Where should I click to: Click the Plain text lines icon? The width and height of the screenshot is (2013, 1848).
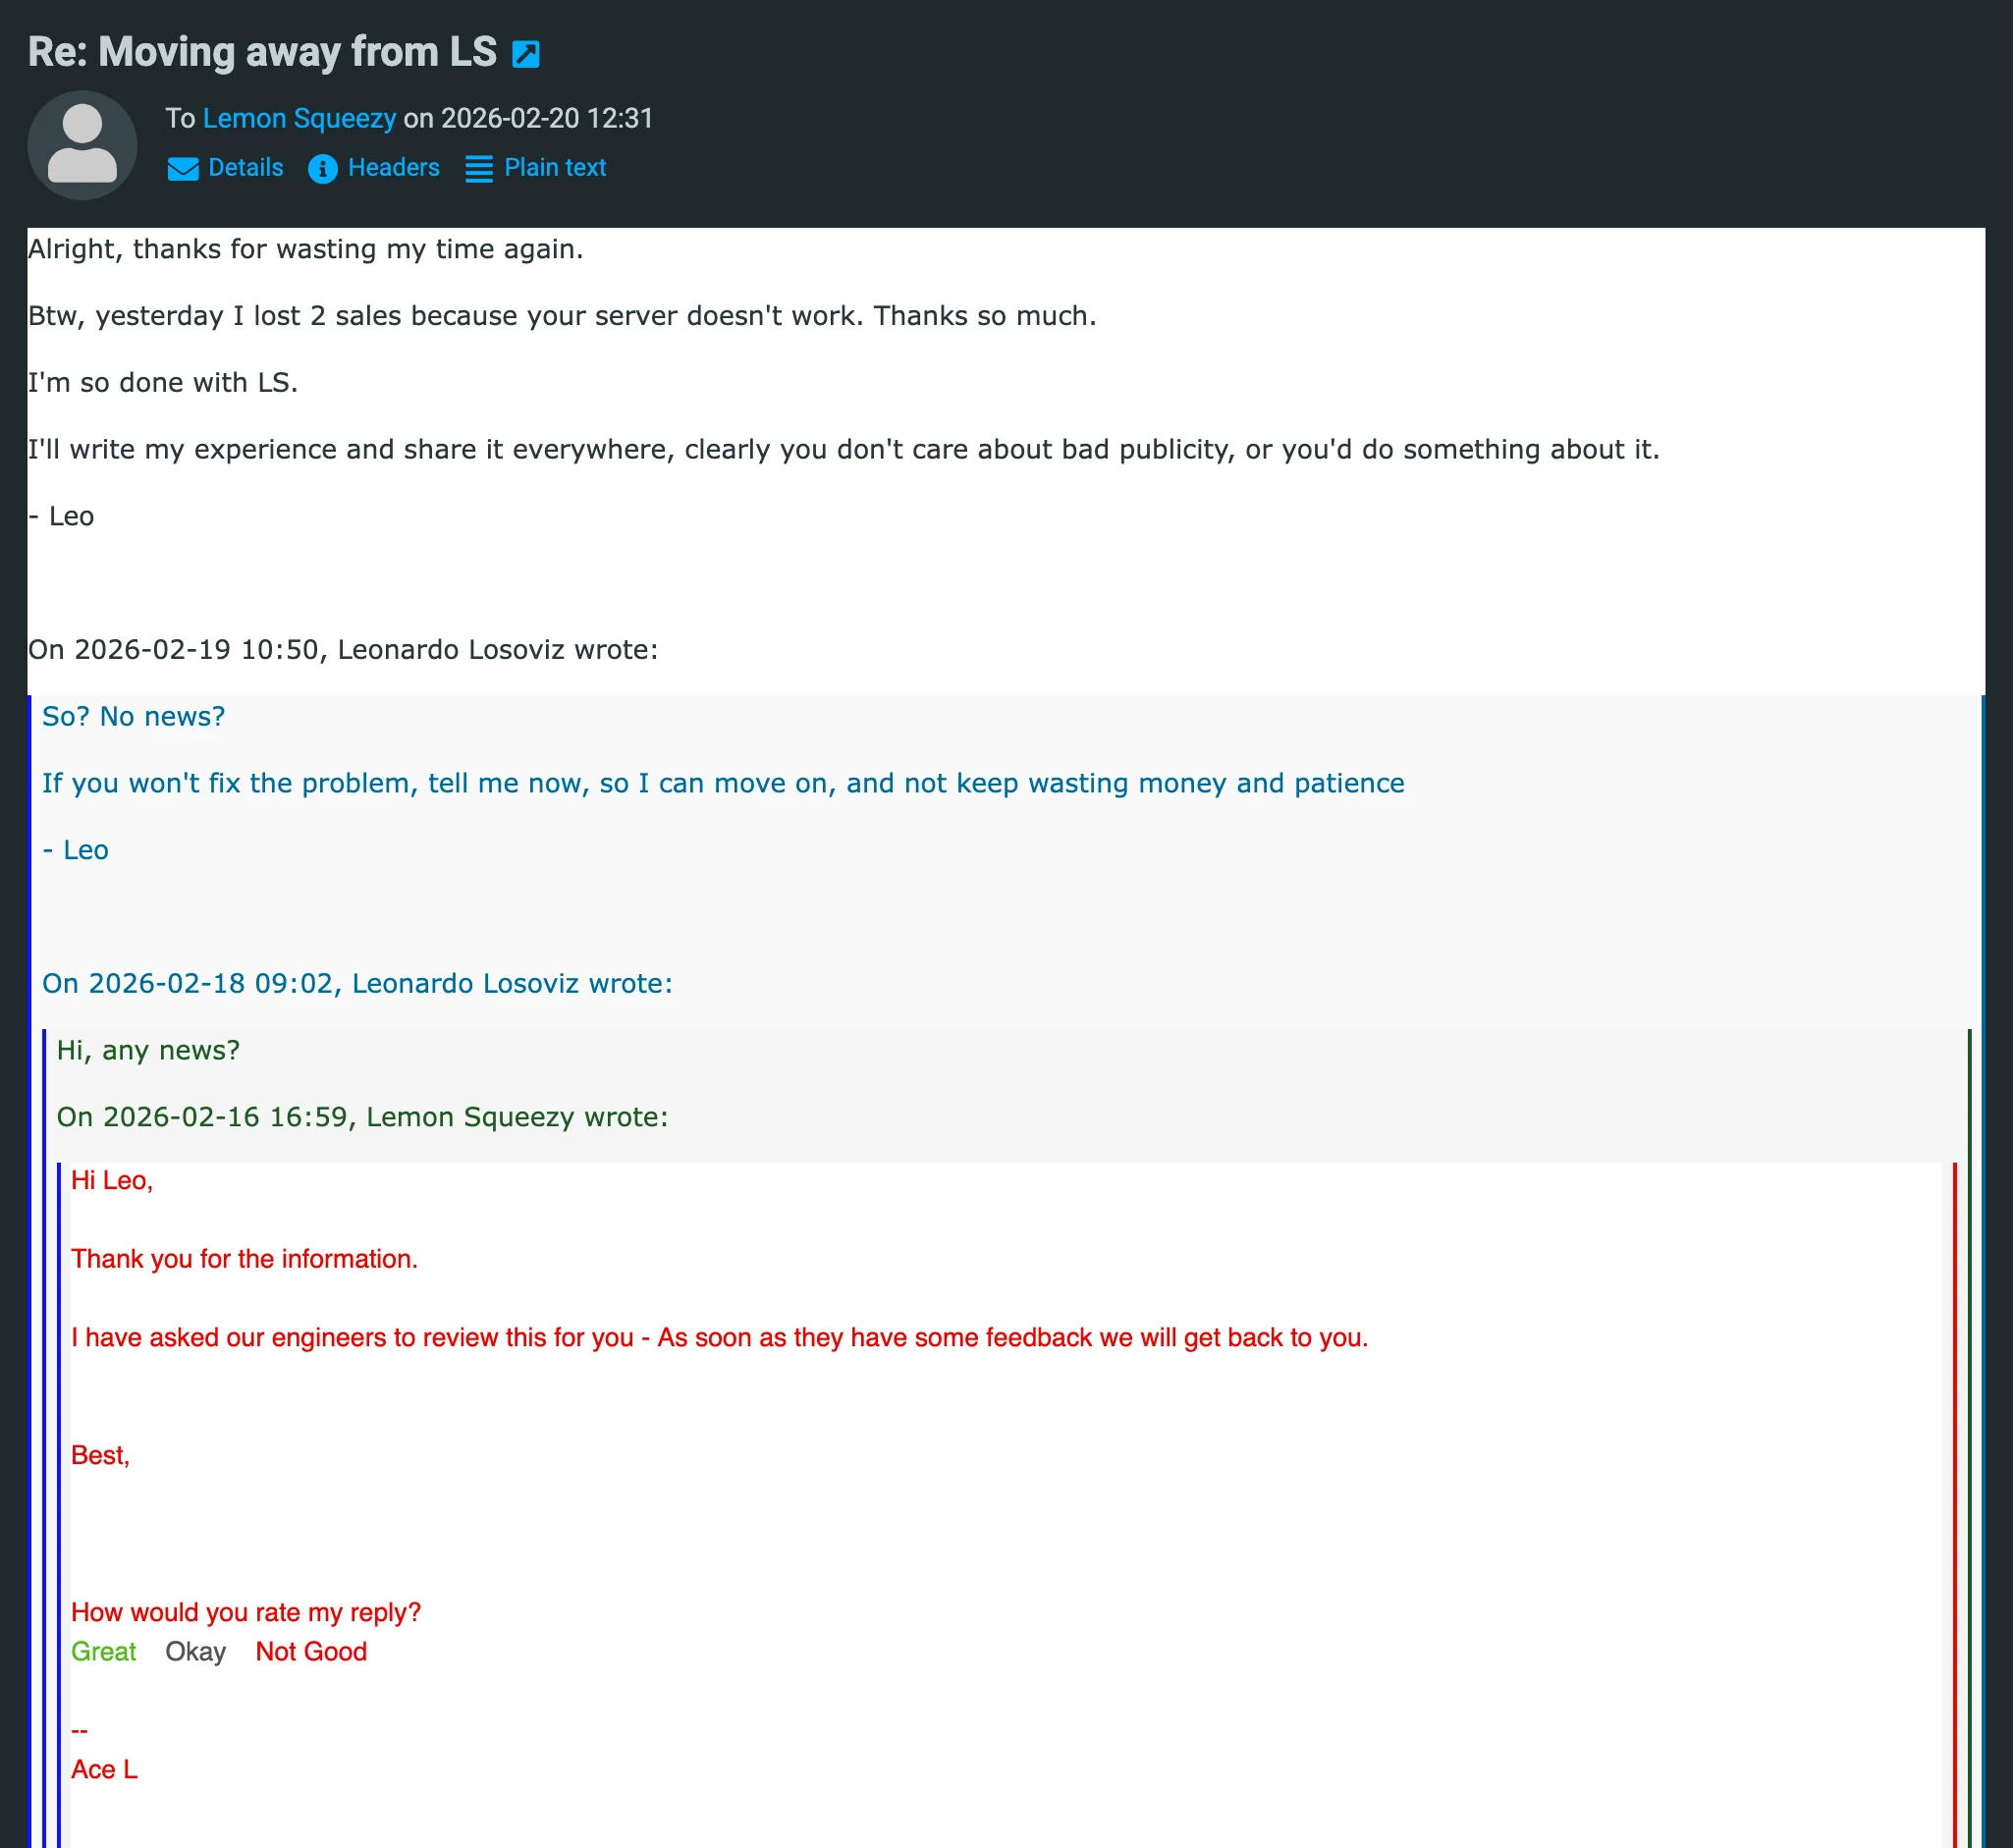[x=479, y=169]
